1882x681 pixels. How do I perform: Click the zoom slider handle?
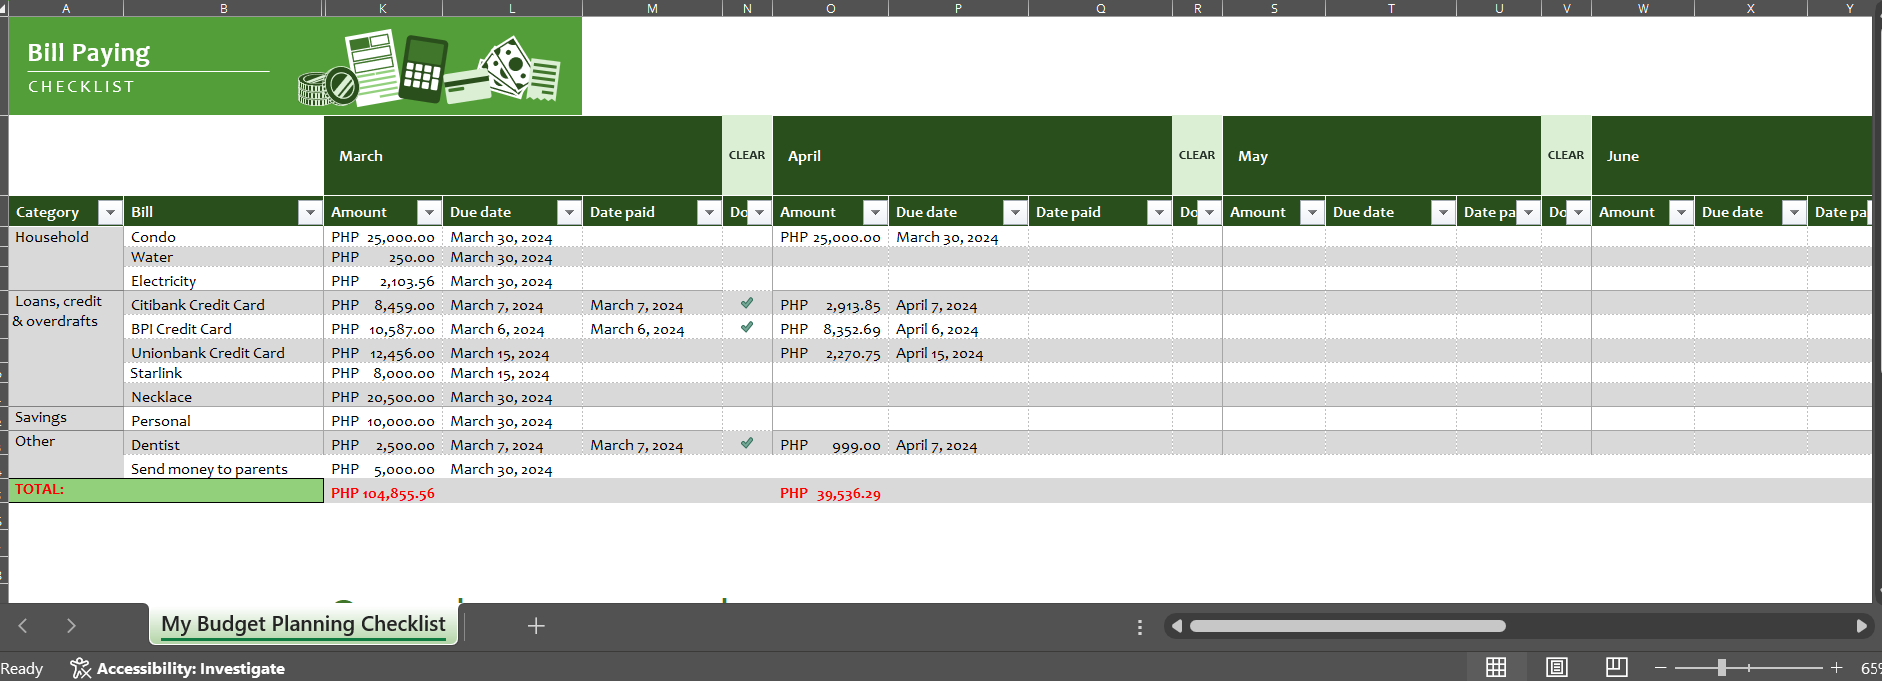click(x=1722, y=667)
